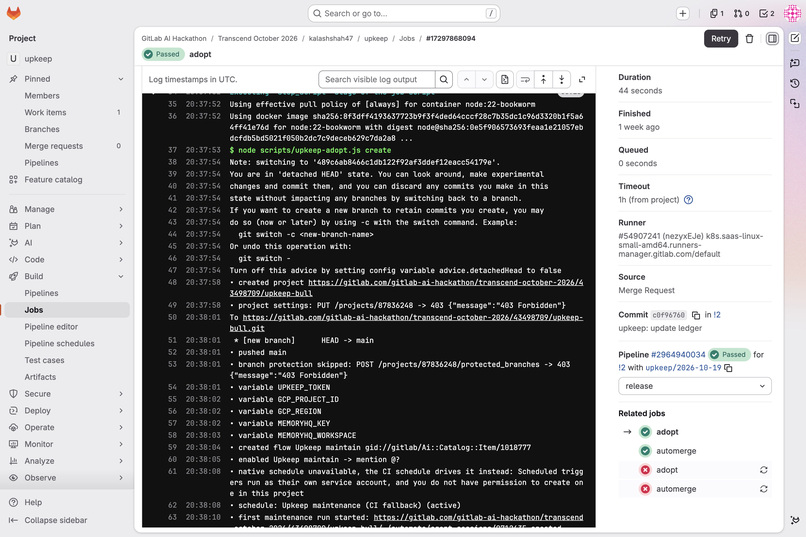Open passed automerge related job
The height and width of the screenshot is (537, 806).
[676, 451]
